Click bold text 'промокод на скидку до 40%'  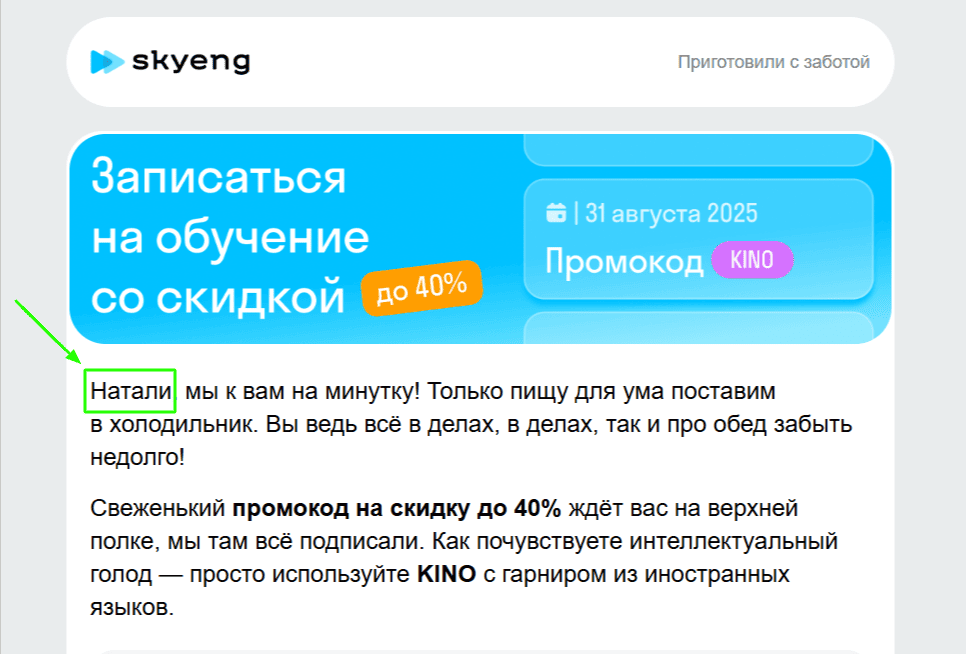click(x=397, y=509)
